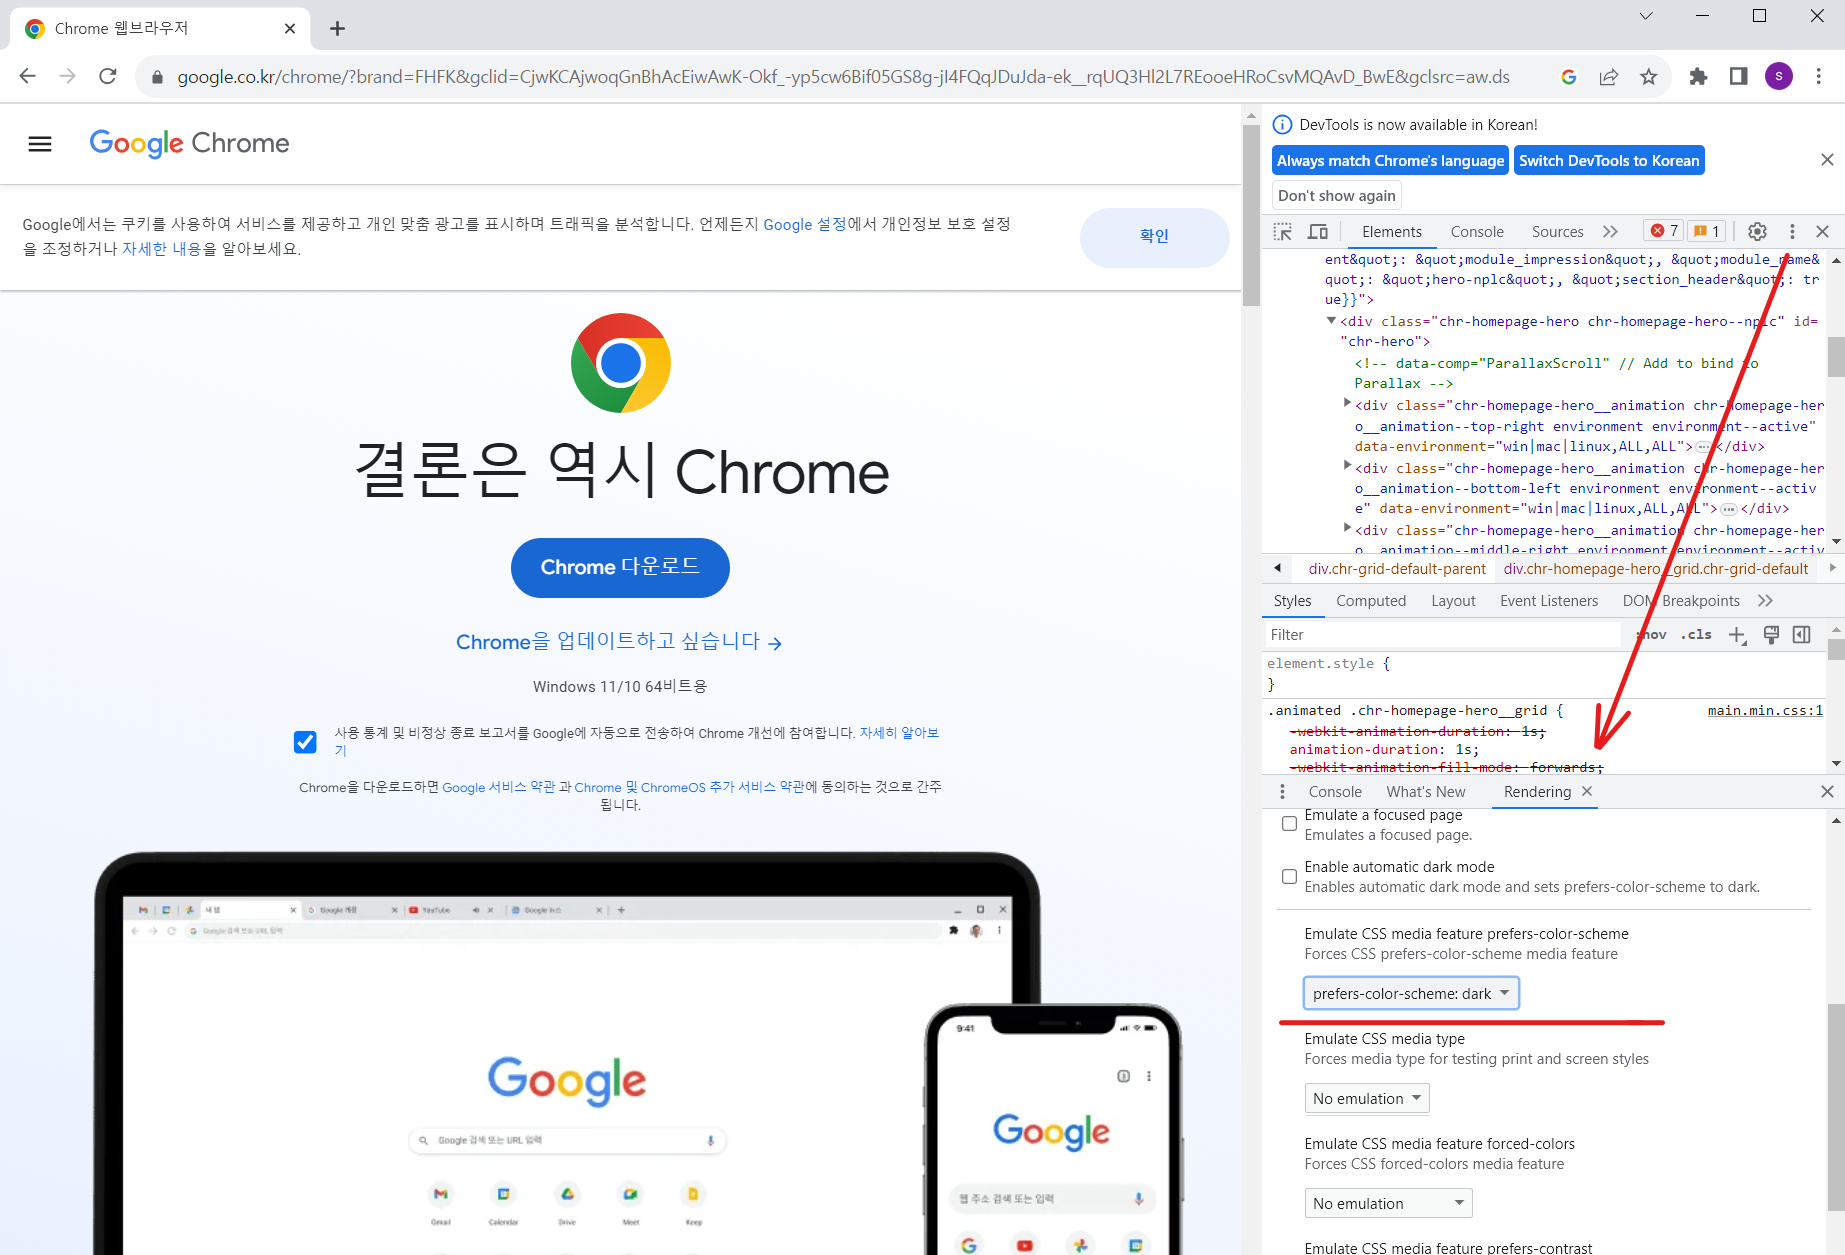Close the DevTools panel
This screenshot has width=1845, height=1255.
[1823, 232]
